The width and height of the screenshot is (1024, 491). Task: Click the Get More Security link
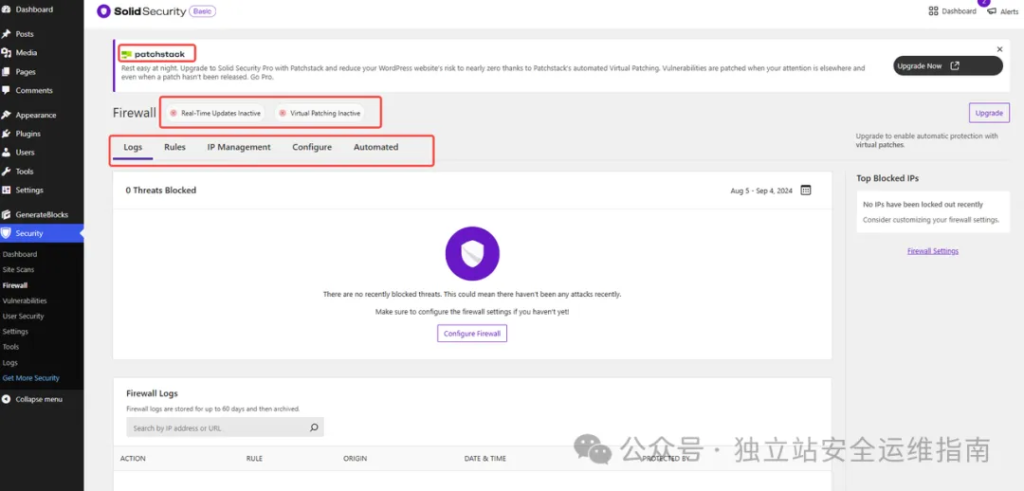[31, 378]
